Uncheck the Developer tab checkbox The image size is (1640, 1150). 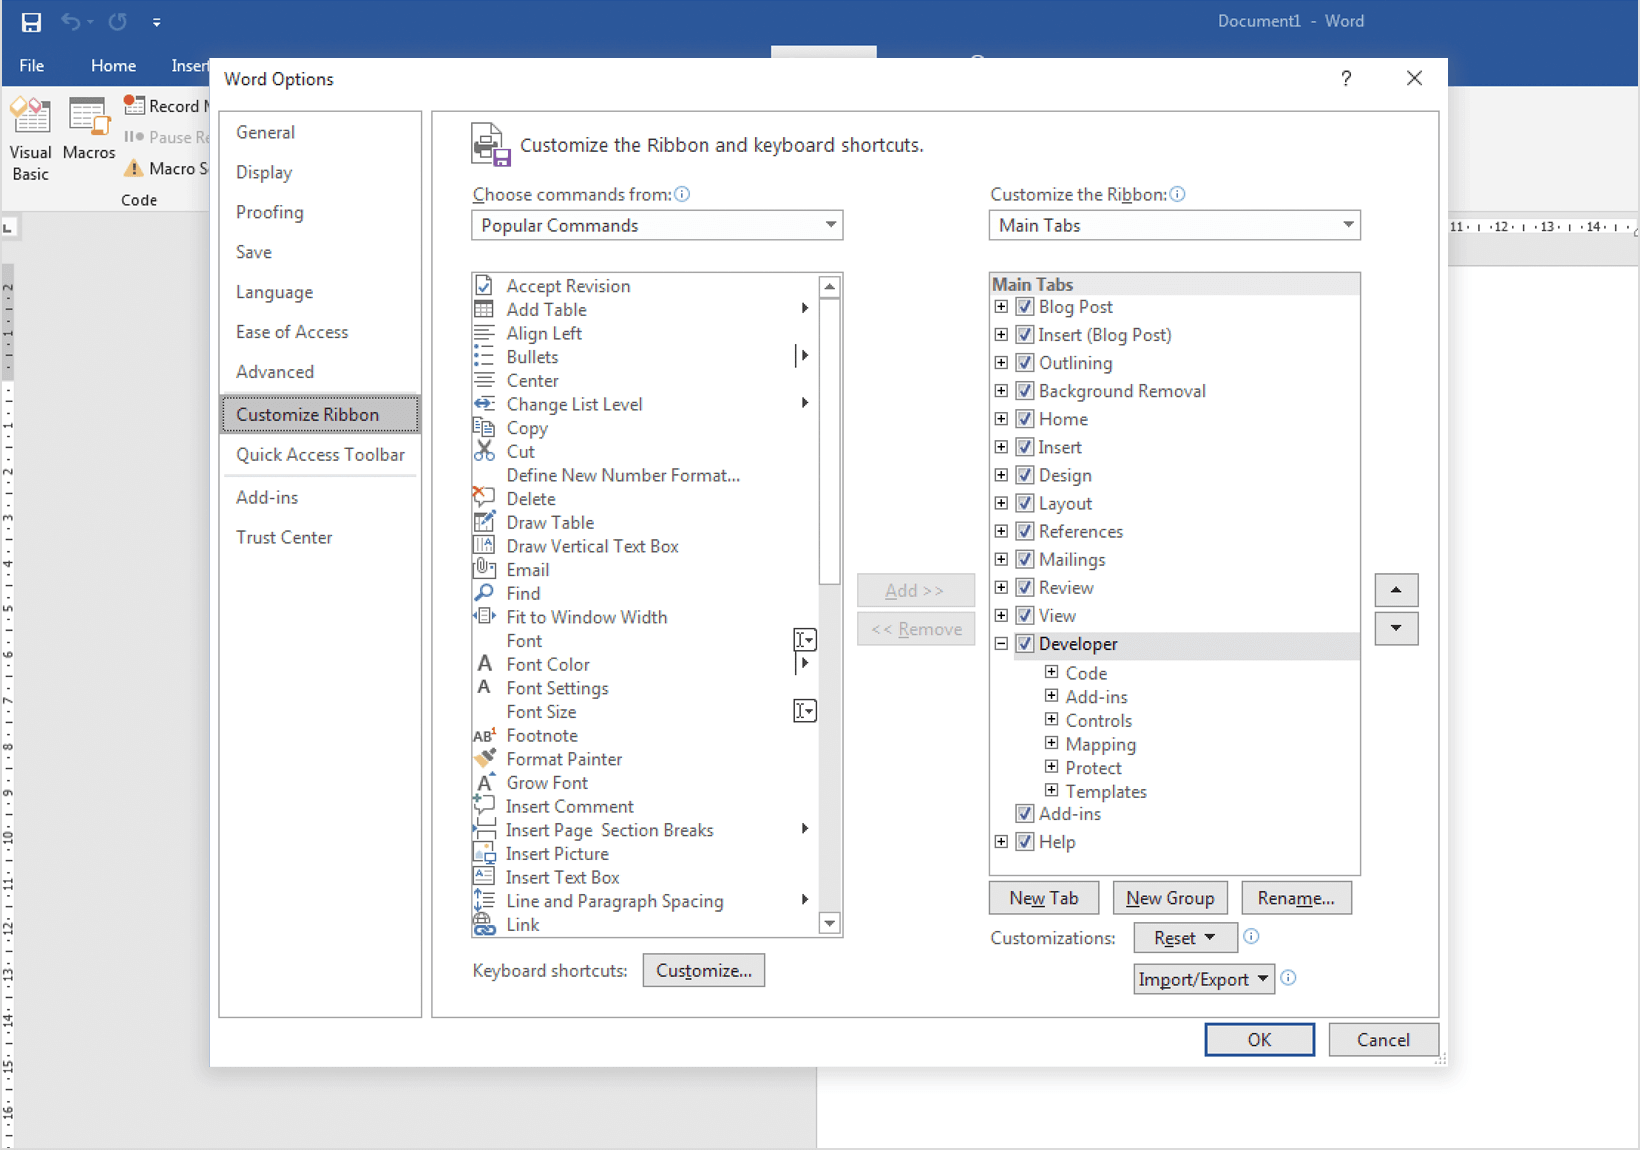click(x=1024, y=643)
